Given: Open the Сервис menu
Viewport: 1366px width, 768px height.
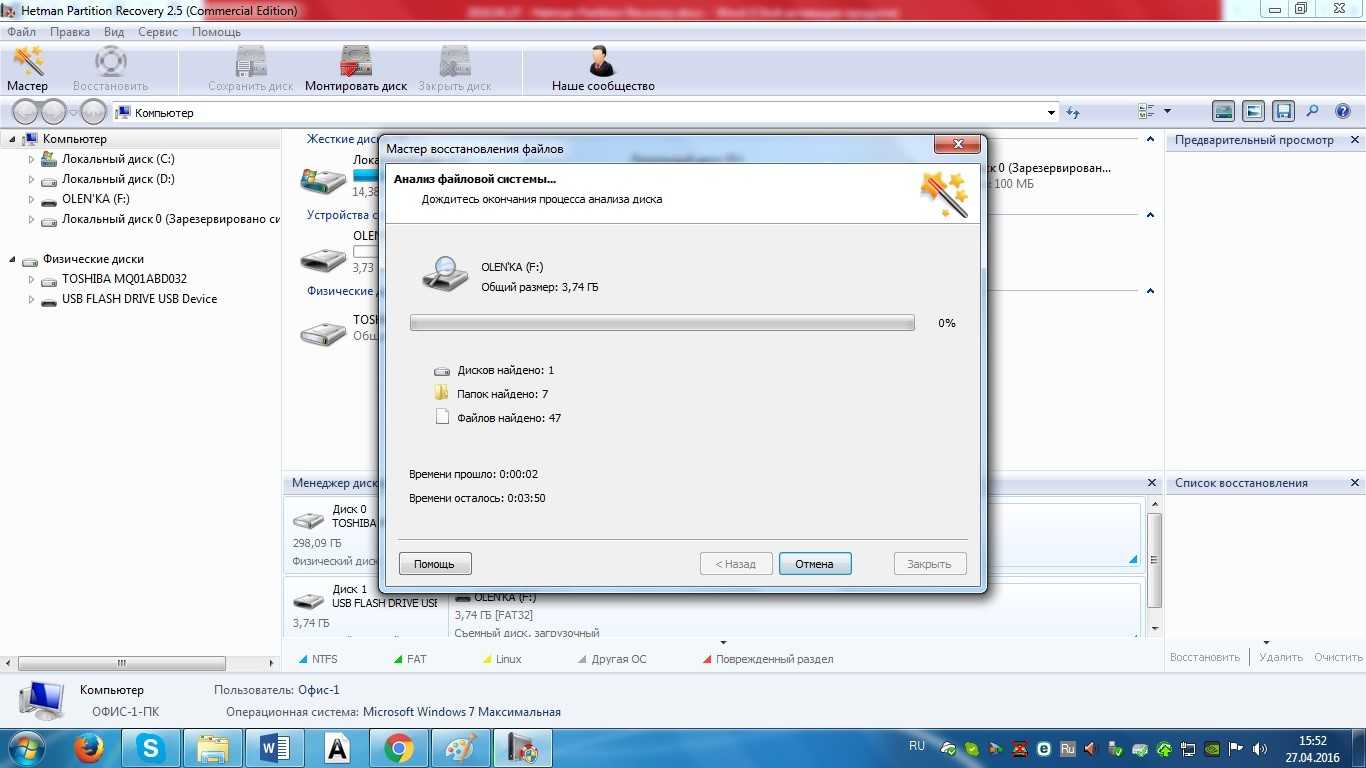Looking at the screenshot, I should pos(158,32).
